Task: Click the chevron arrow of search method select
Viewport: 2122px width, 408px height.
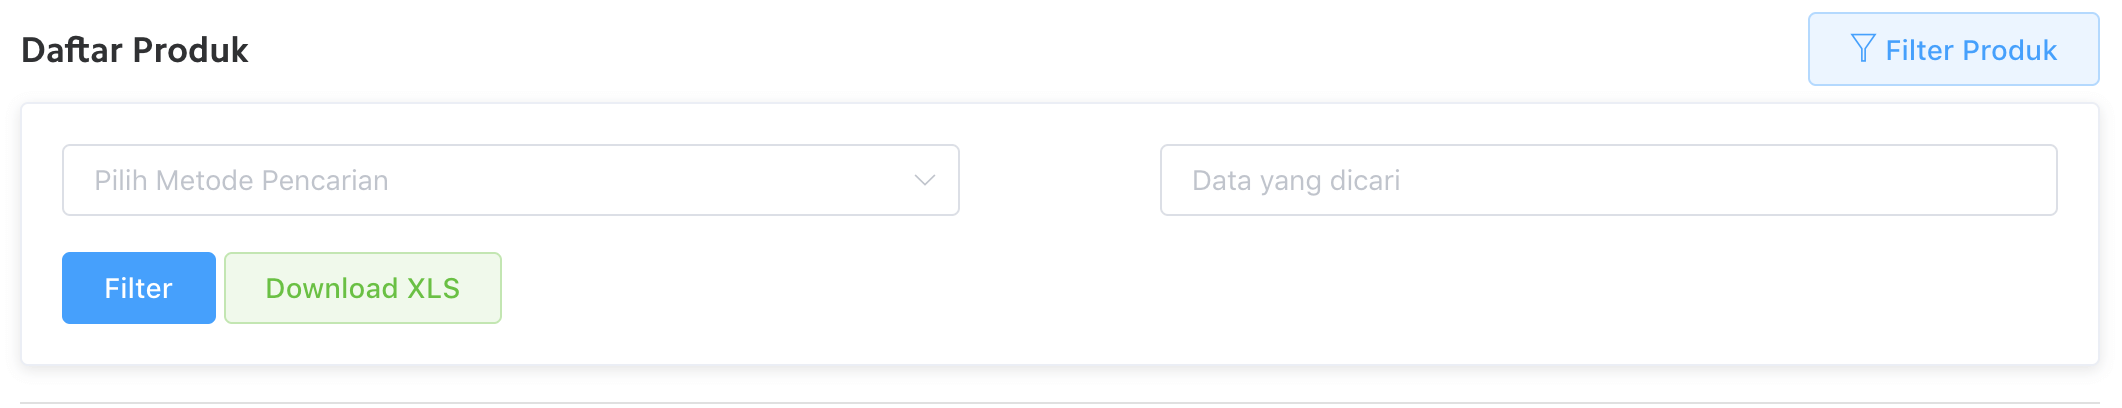Action: pyautogui.click(x=925, y=180)
